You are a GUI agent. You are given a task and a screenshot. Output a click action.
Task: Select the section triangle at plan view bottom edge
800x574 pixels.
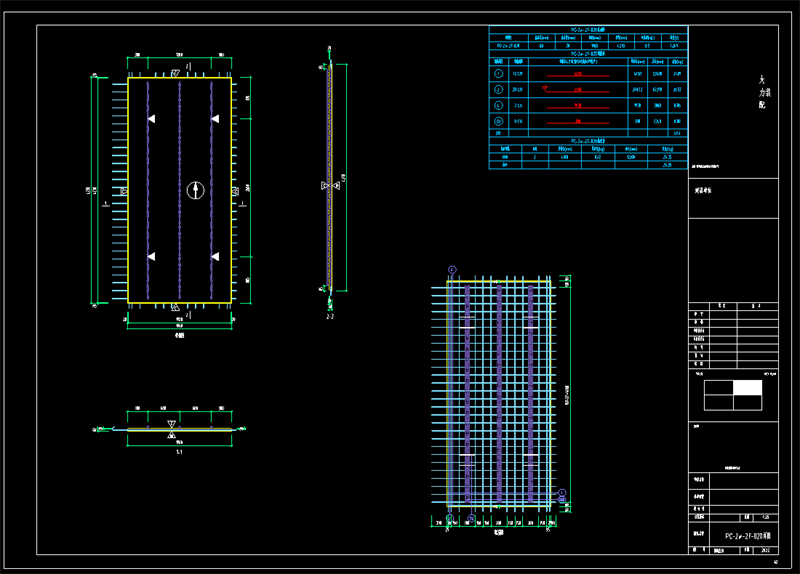tap(175, 307)
